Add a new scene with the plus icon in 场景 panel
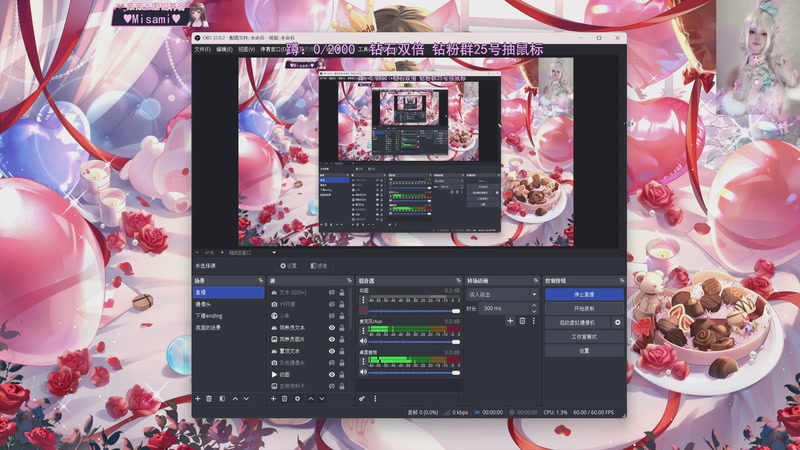The image size is (800, 450). click(x=198, y=398)
